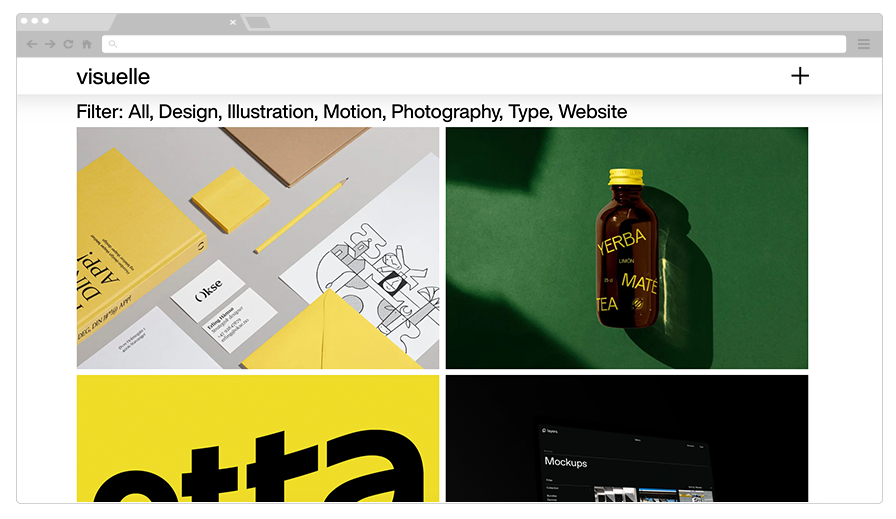Viewport: 896px width, 519px height.
Task: Filter projects by Photography
Action: click(447, 112)
